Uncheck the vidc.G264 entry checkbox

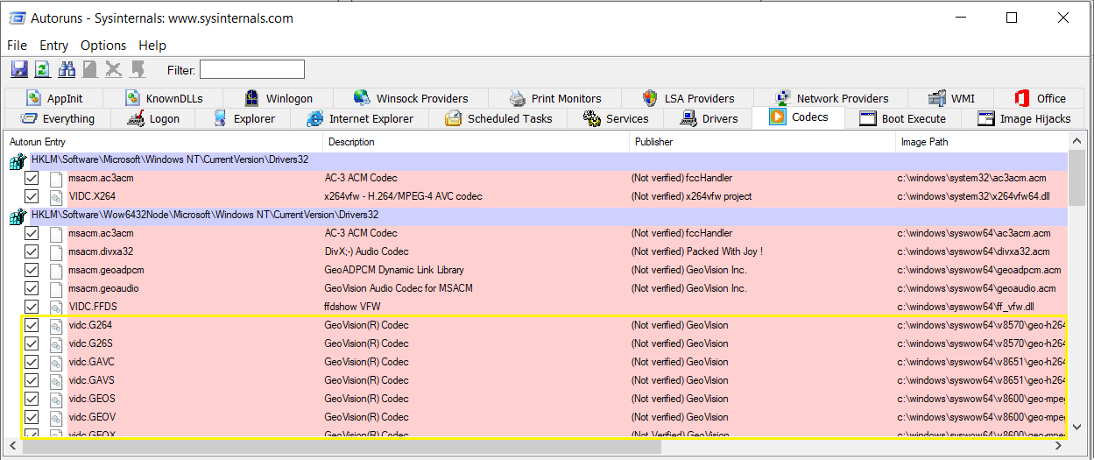pyautogui.click(x=31, y=325)
